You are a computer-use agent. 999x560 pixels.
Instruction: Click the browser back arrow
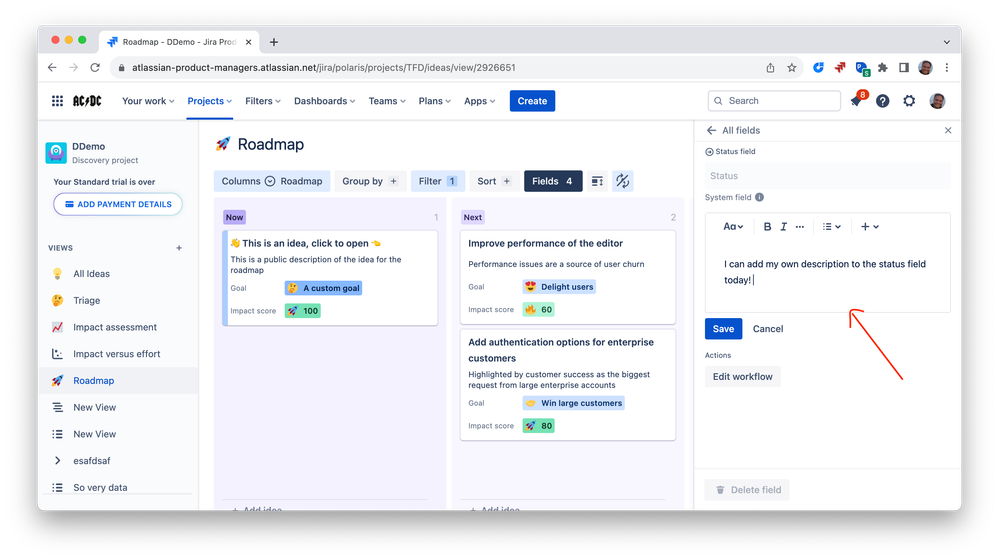tap(52, 68)
